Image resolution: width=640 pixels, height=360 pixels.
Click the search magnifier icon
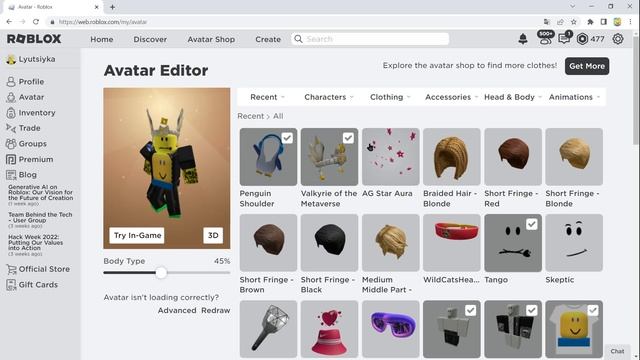pyautogui.click(x=298, y=39)
